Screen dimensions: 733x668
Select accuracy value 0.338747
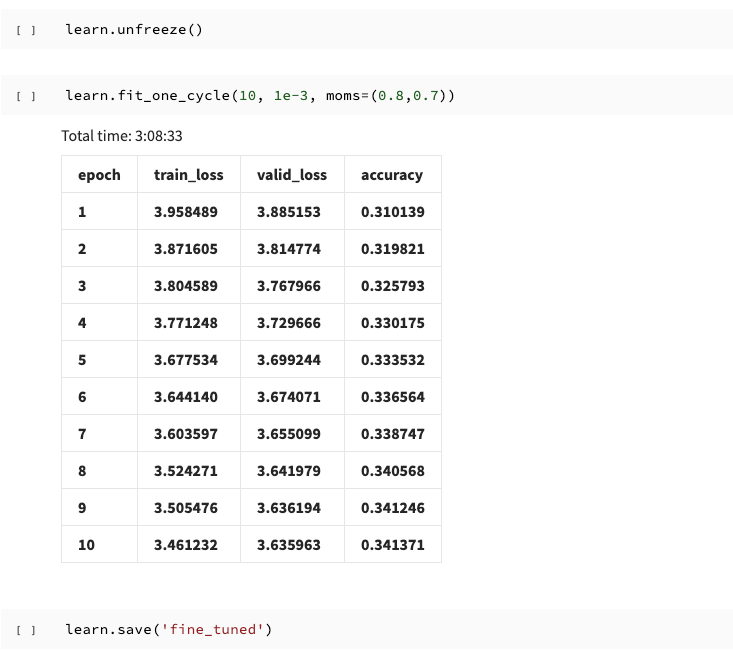pyautogui.click(x=393, y=434)
